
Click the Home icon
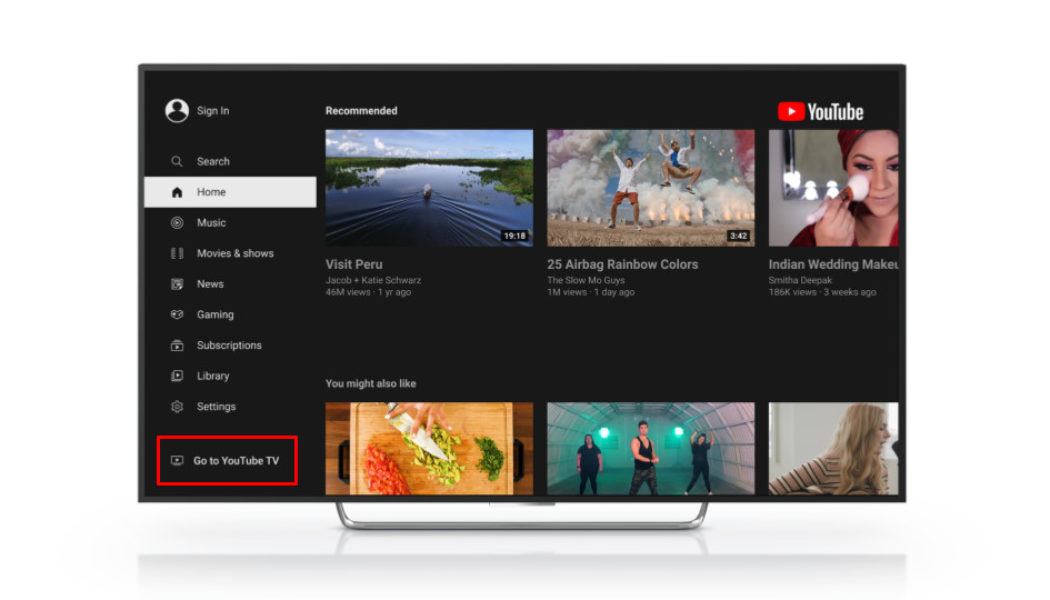click(177, 191)
